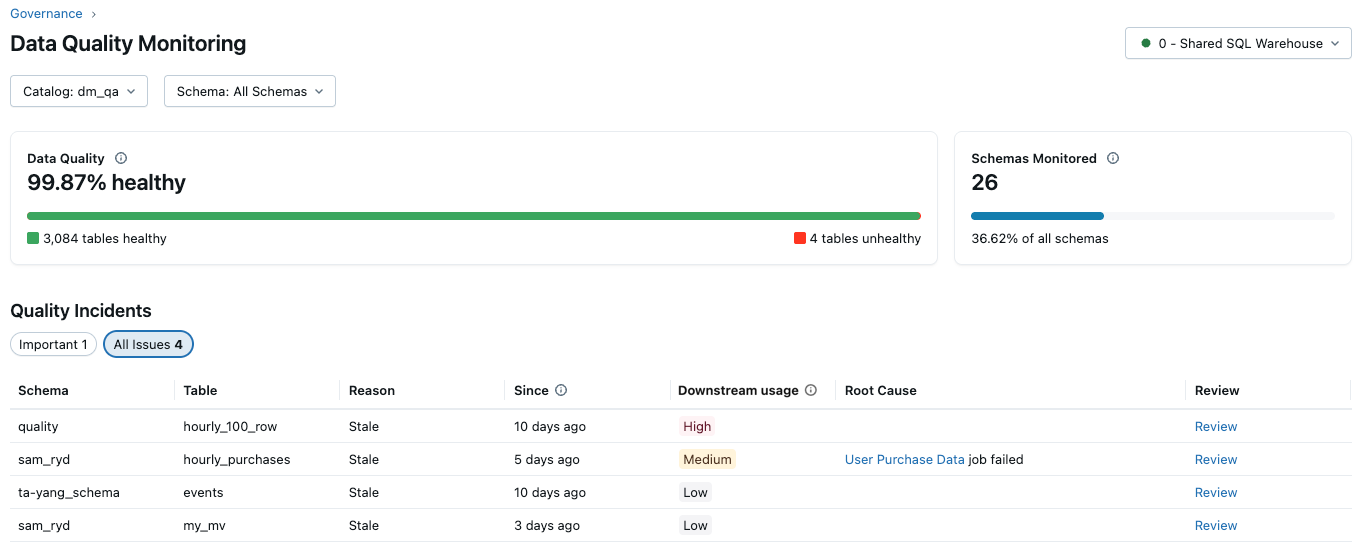Click the Schemas Monitored blue progress bar

tap(1037, 215)
